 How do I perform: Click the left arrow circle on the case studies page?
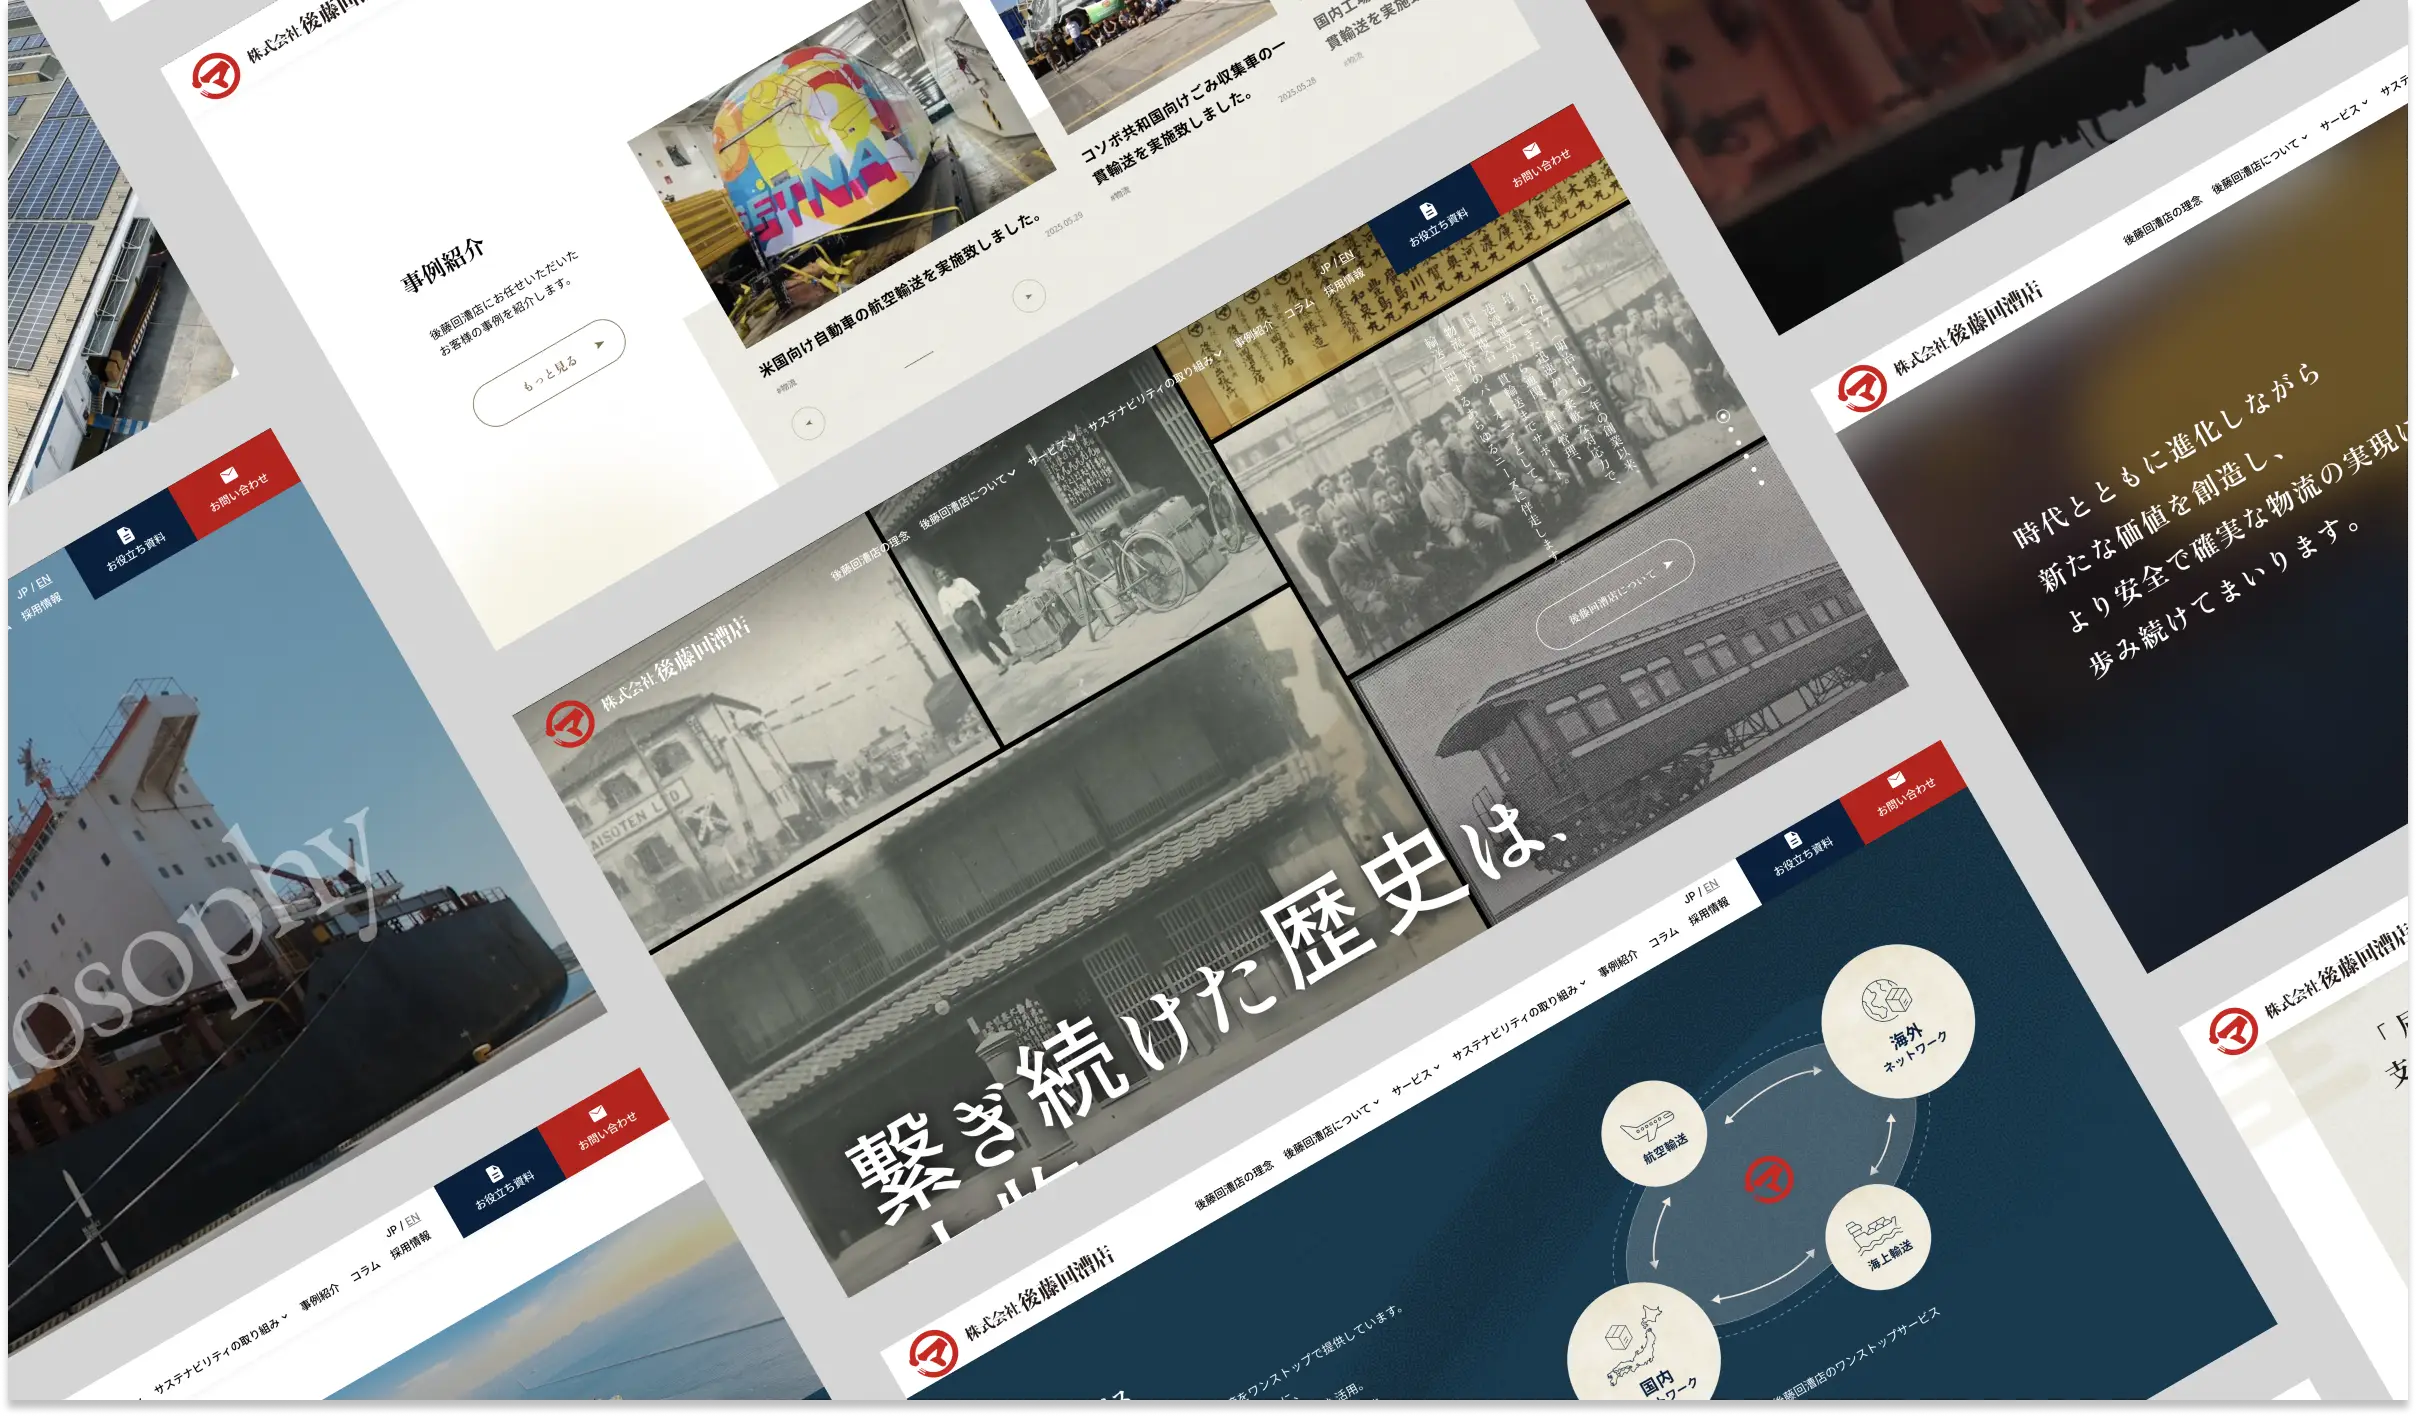pyautogui.click(x=808, y=424)
